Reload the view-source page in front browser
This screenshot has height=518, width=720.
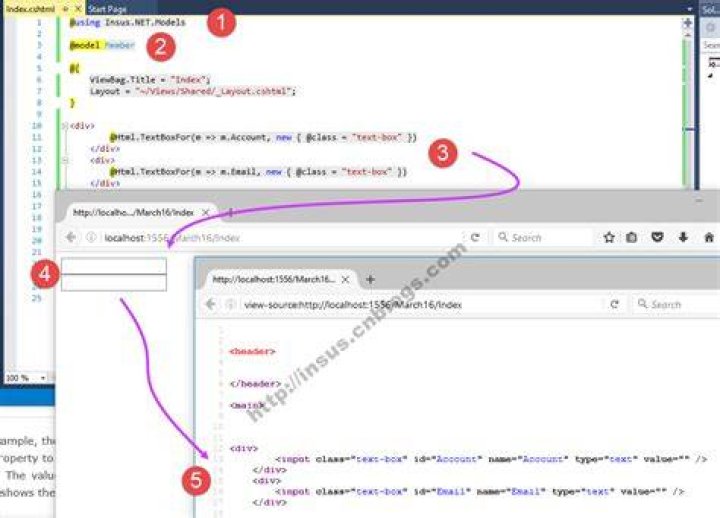click(x=614, y=304)
